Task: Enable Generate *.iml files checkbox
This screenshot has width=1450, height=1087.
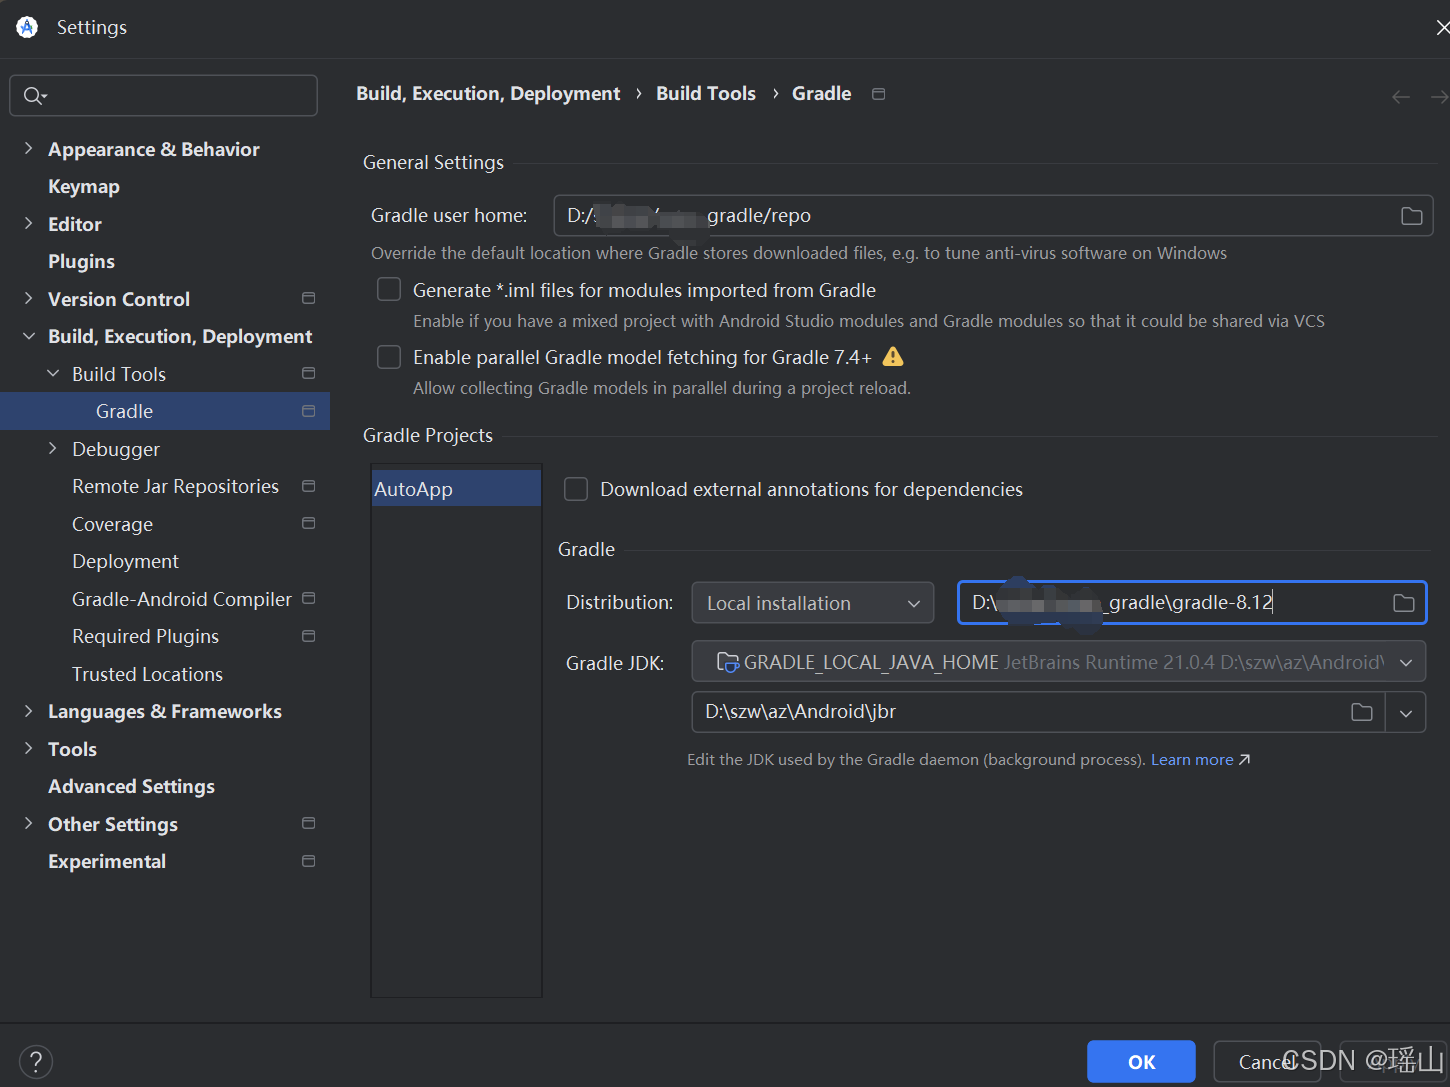Action: click(389, 290)
